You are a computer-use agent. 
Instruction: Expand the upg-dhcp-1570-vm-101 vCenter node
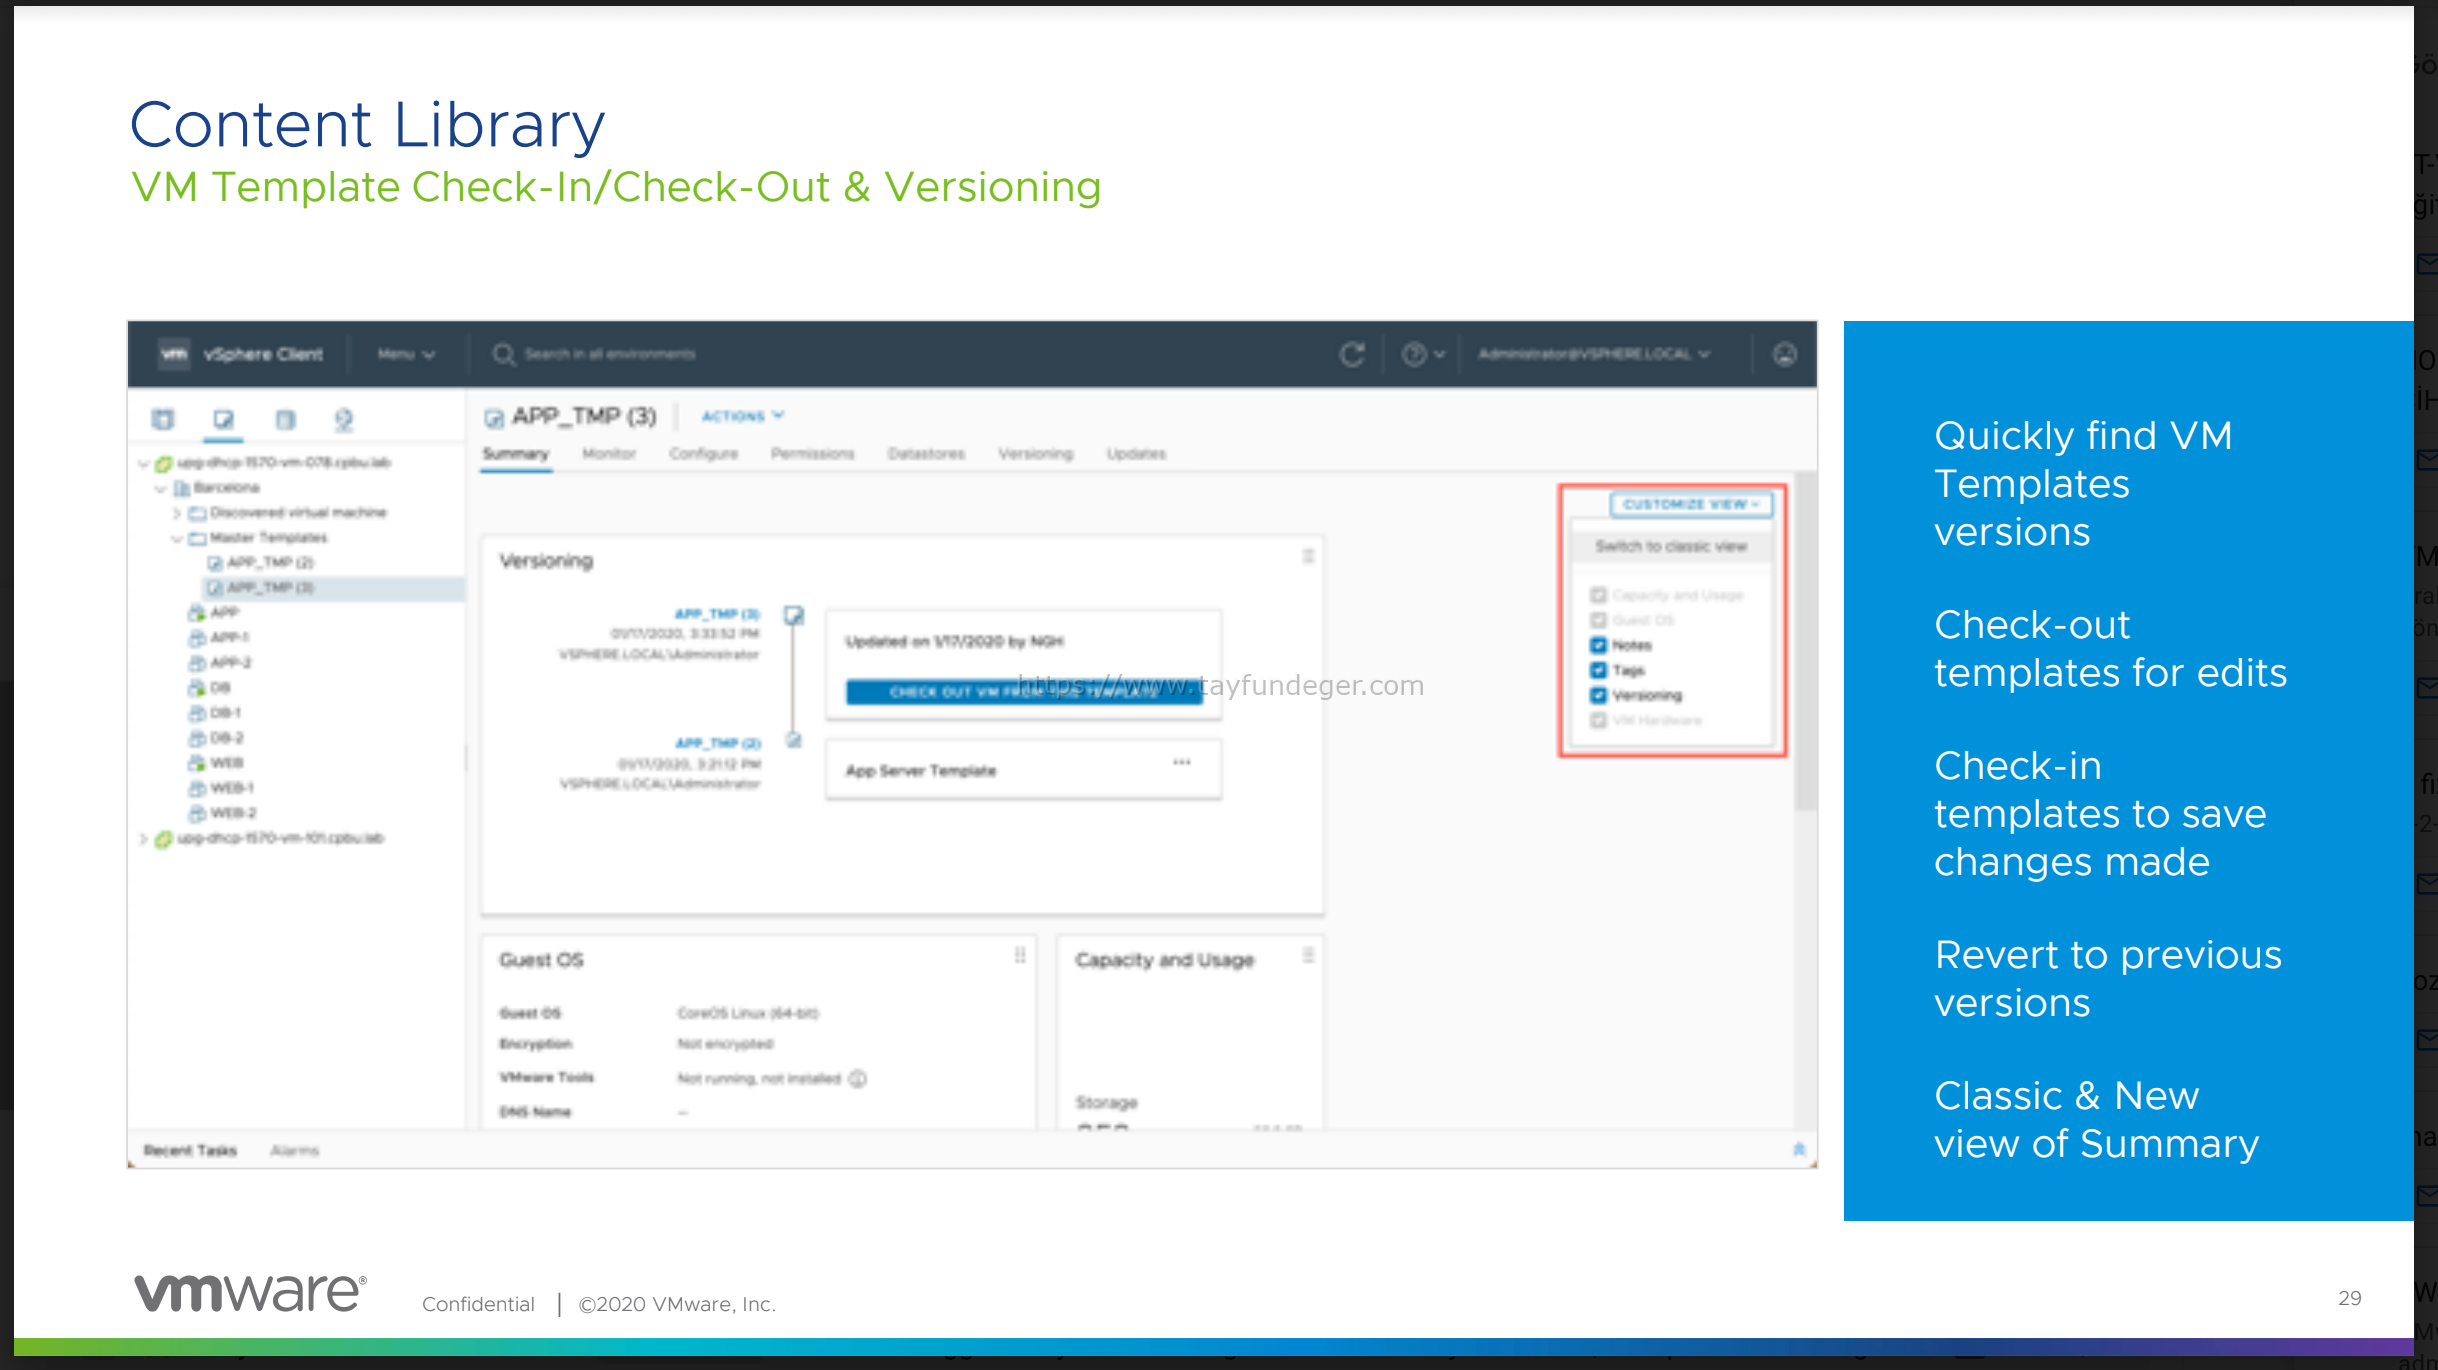click(143, 838)
